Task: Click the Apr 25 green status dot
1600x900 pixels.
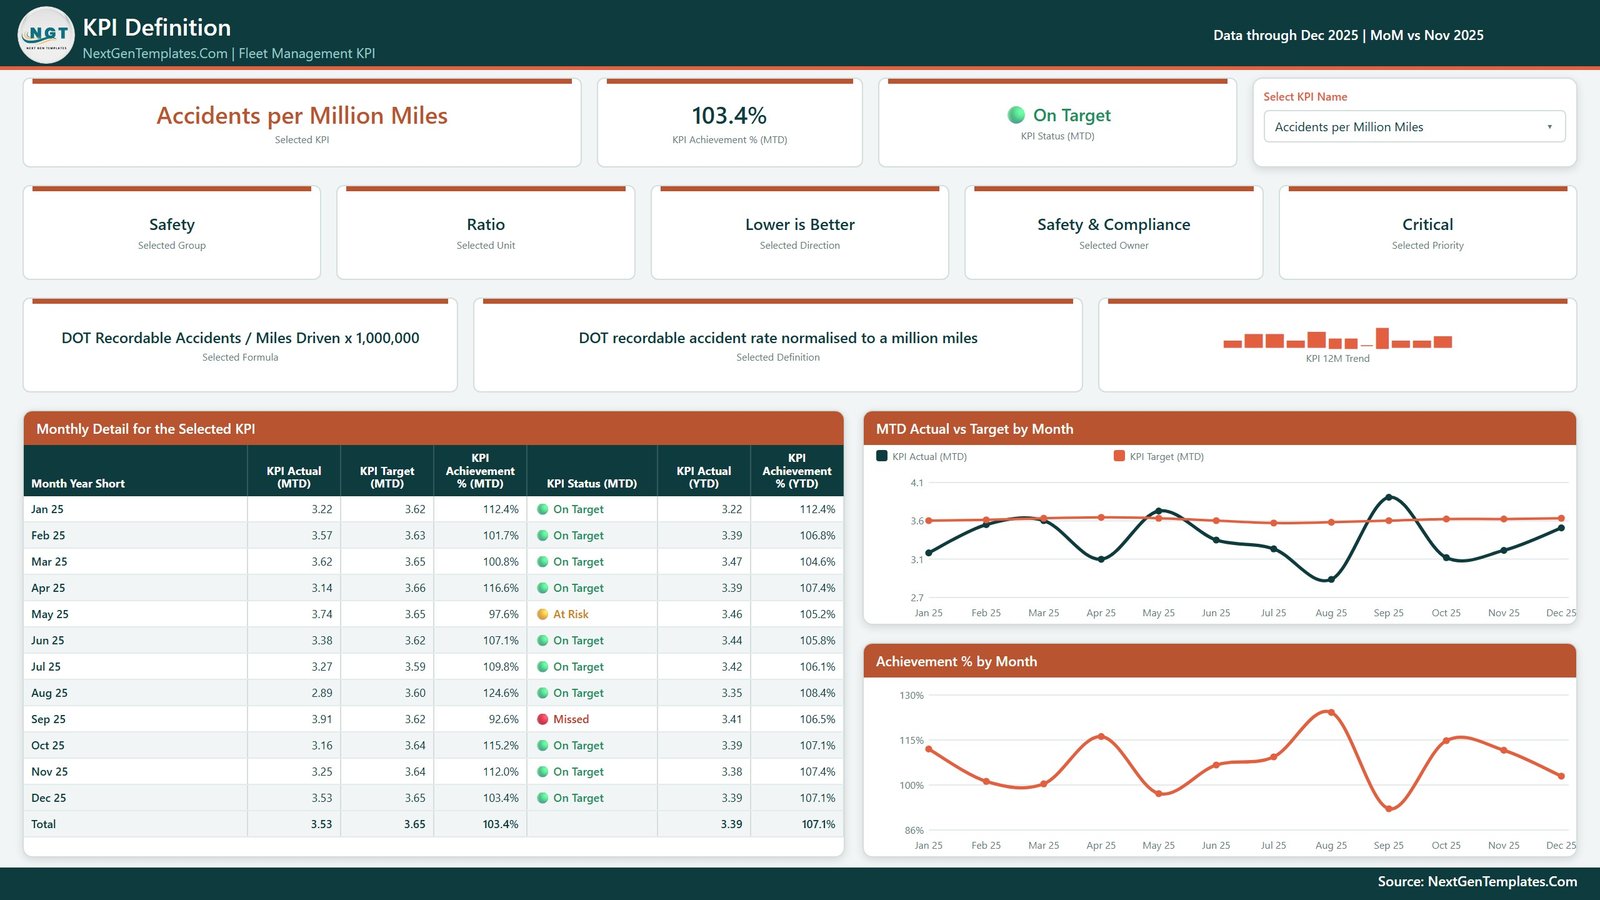Action: tap(543, 588)
